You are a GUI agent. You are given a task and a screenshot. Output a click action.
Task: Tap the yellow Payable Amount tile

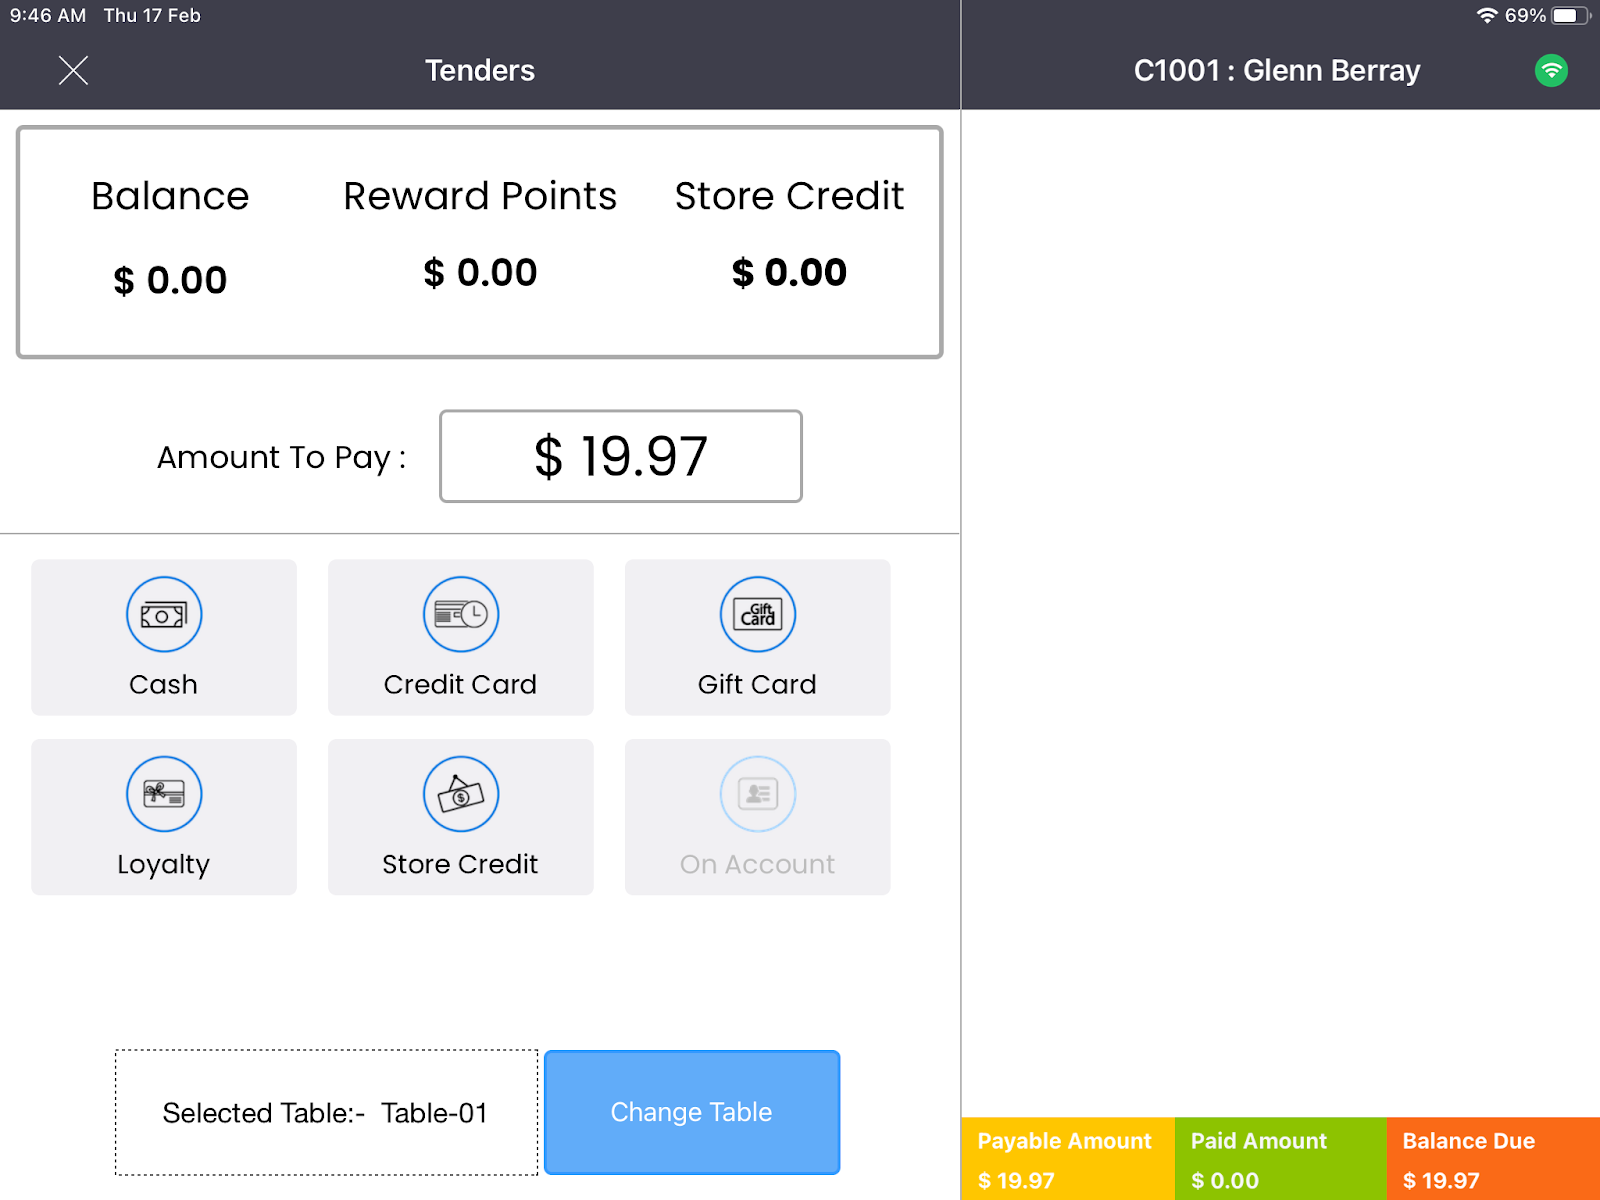(x=1067, y=1159)
